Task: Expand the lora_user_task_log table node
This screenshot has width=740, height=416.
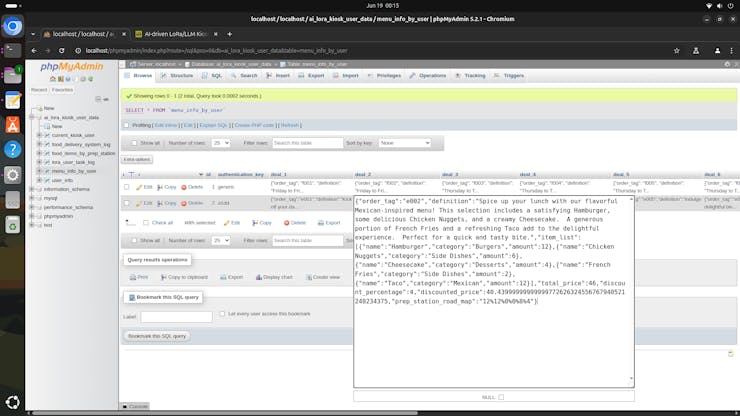Action: coord(39,162)
